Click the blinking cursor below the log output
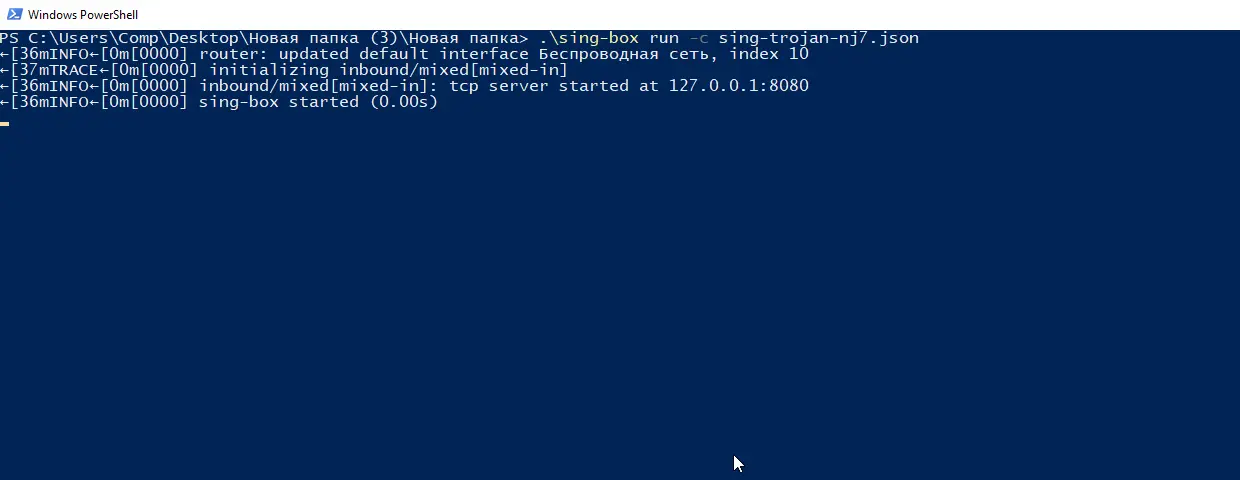 click(x=5, y=123)
